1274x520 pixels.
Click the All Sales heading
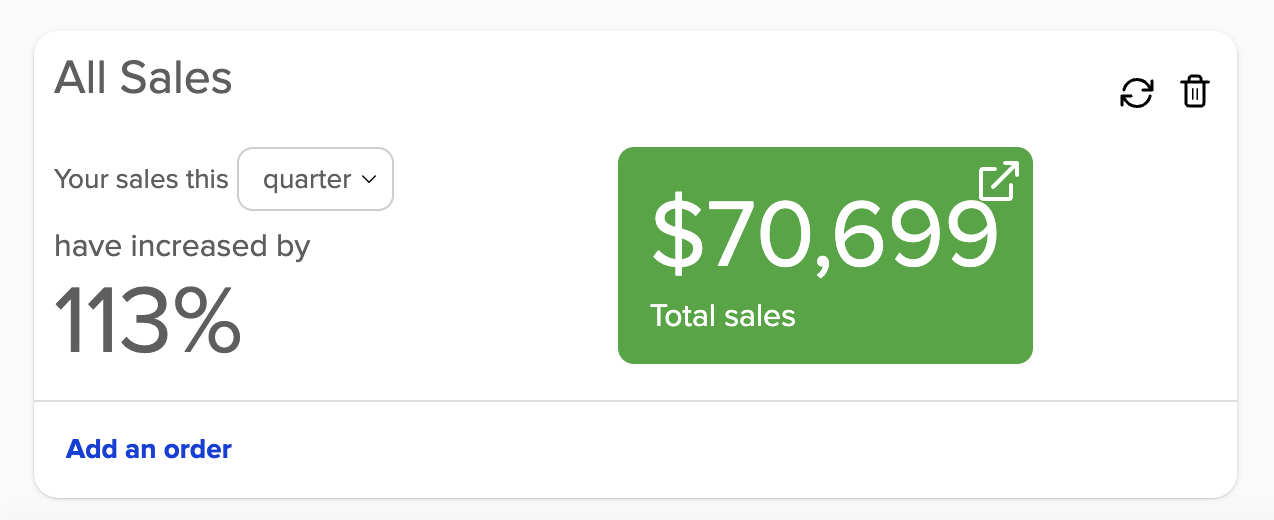point(143,78)
